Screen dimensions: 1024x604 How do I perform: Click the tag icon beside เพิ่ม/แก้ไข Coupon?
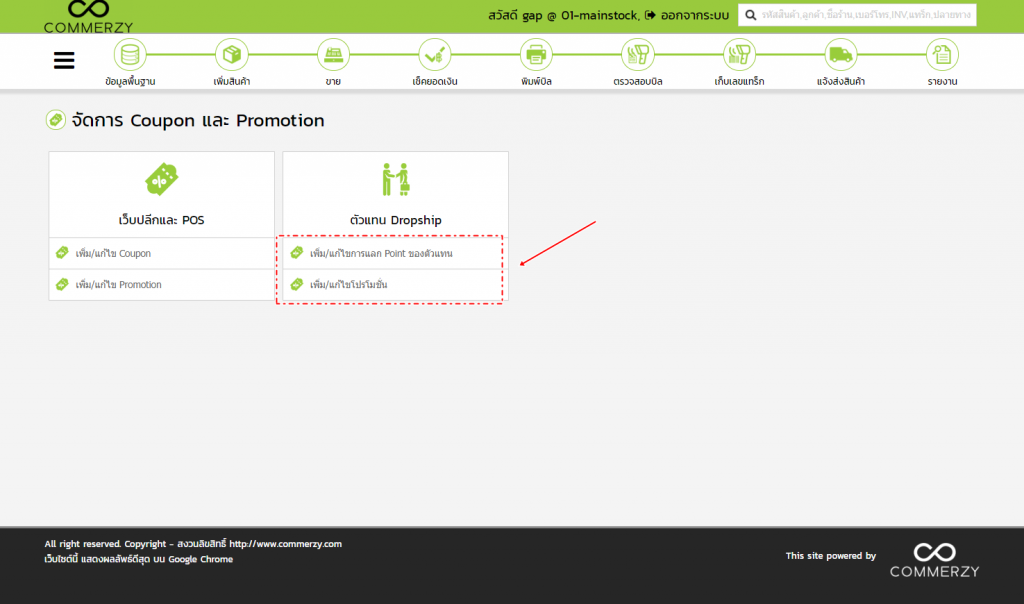click(x=62, y=253)
